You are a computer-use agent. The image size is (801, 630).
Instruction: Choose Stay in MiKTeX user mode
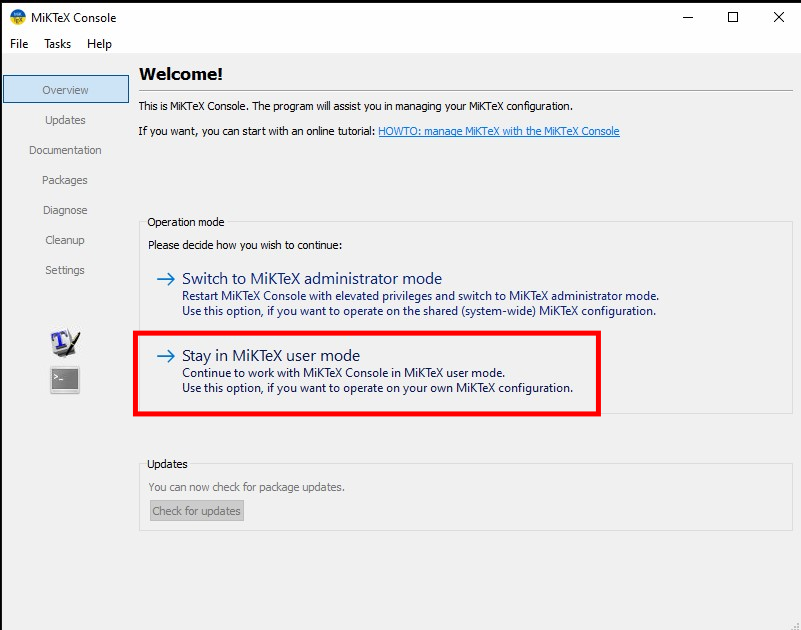click(x=270, y=356)
